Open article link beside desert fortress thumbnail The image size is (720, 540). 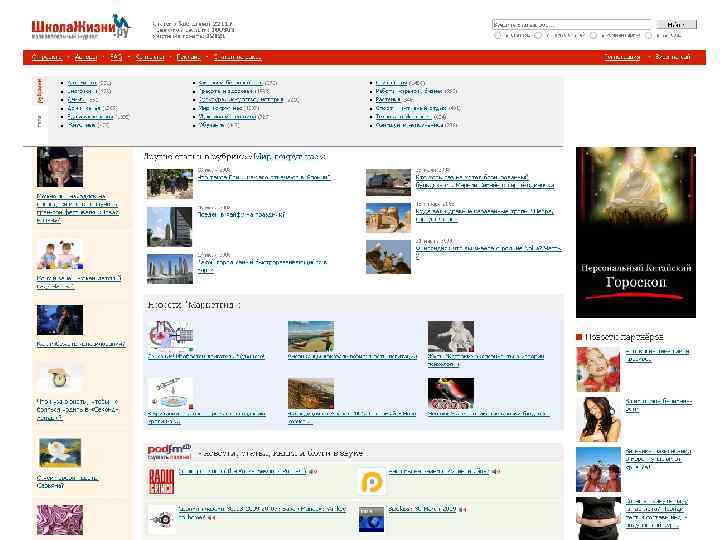[x=484, y=215]
